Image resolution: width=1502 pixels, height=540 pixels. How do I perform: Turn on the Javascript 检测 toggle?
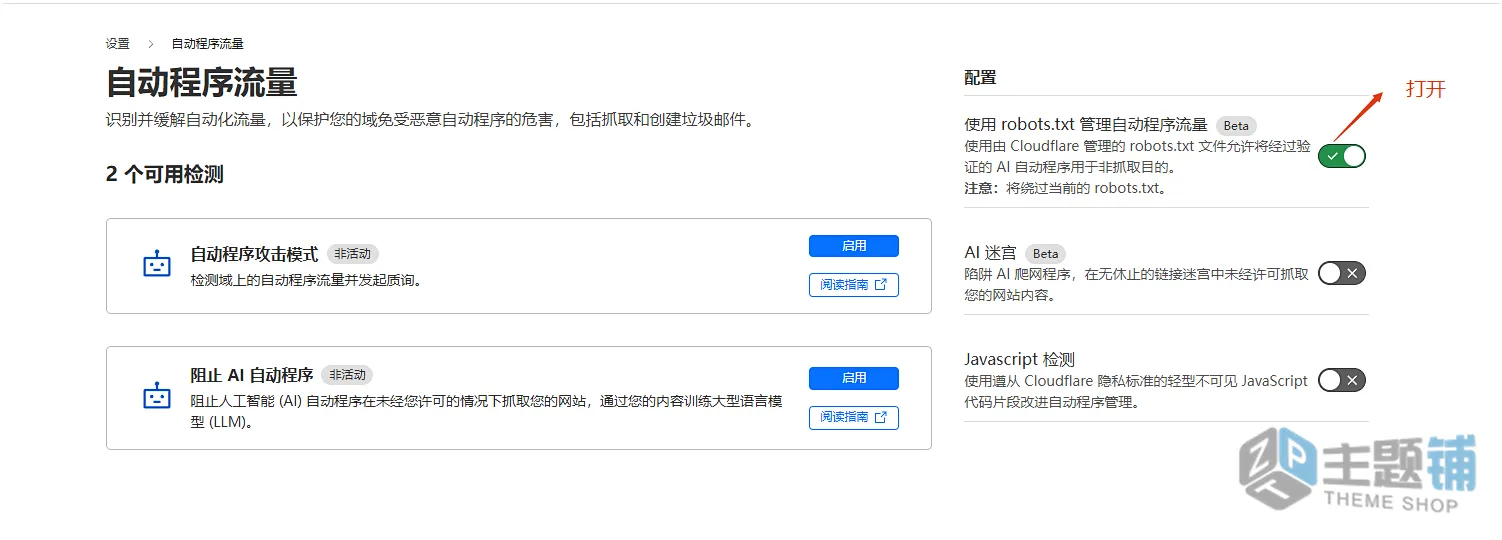[x=1341, y=380]
